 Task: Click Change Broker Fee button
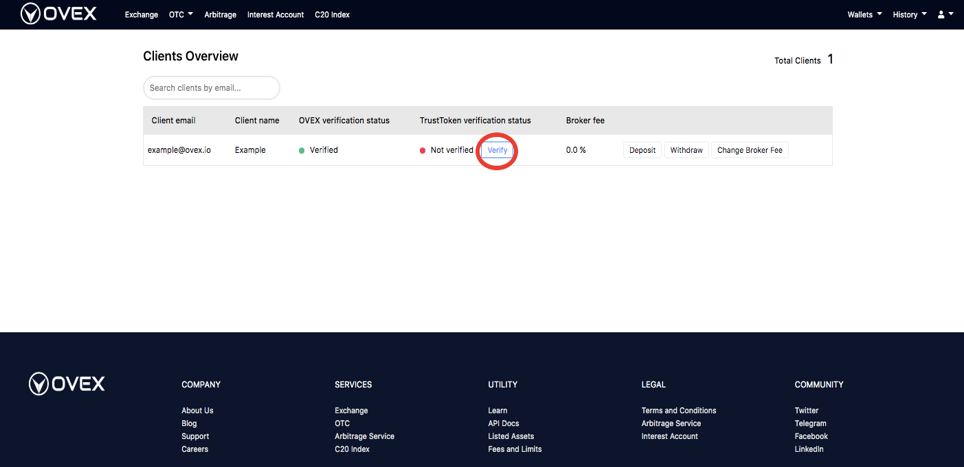749,150
